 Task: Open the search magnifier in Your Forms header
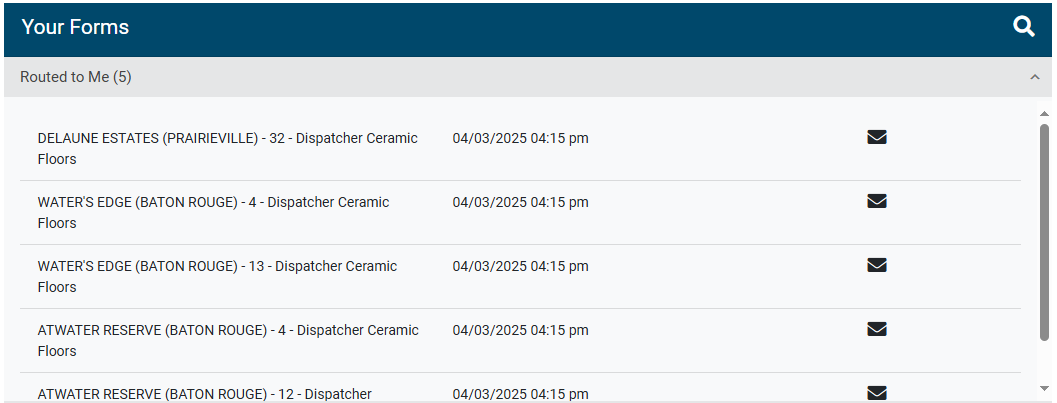tap(1023, 27)
